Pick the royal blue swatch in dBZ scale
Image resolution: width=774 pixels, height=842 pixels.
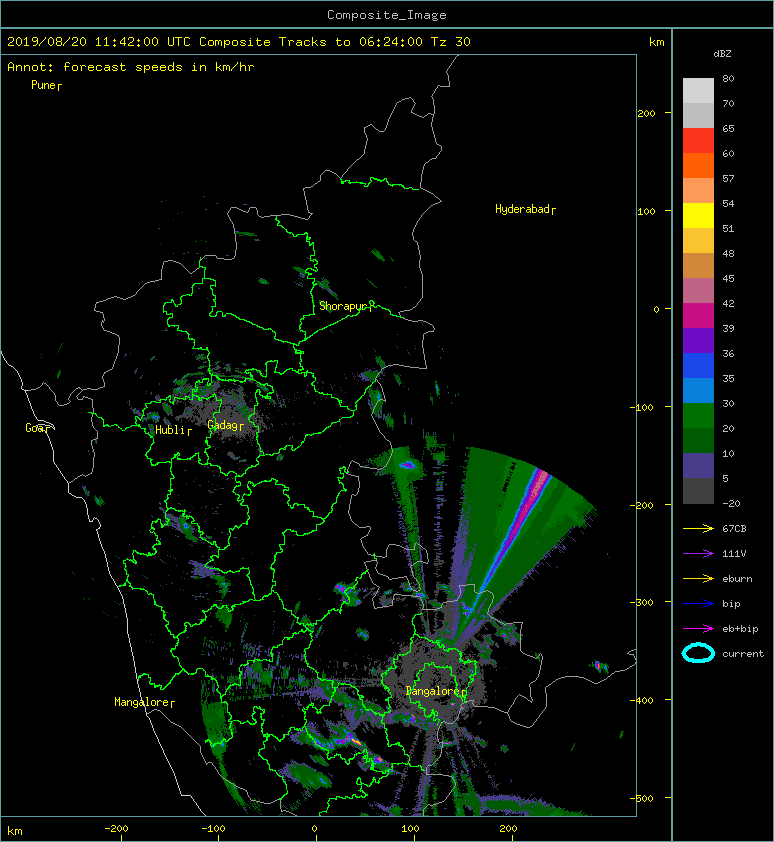698,366
